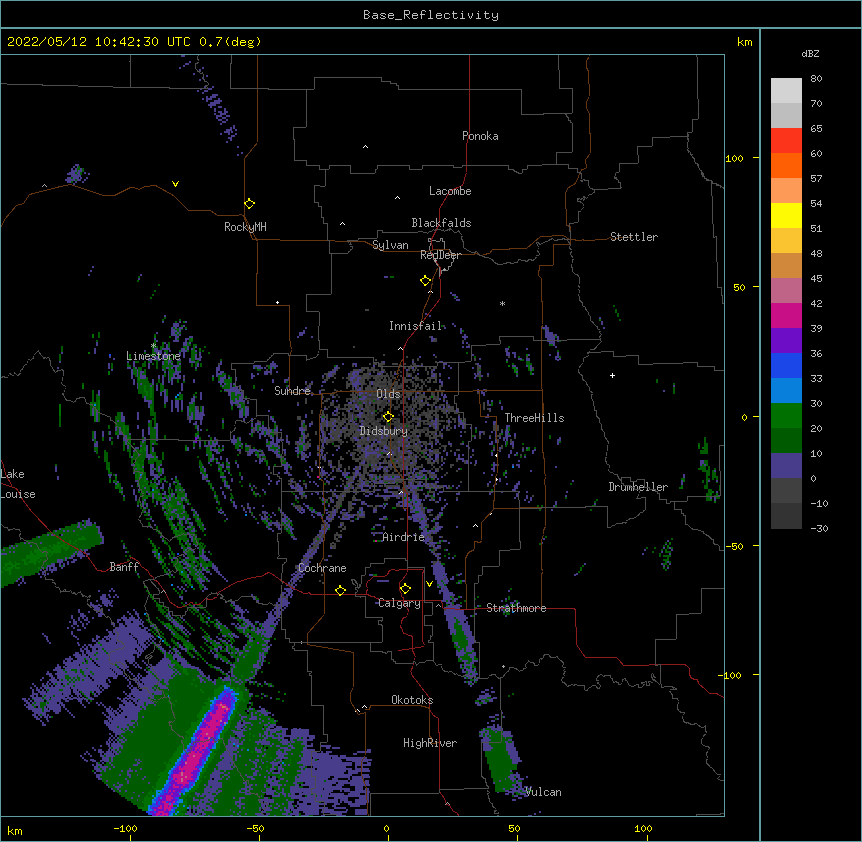This screenshot has height=842, width=862.
Task: Click the dBZ legend heading
Action: (x=810, y=54)
